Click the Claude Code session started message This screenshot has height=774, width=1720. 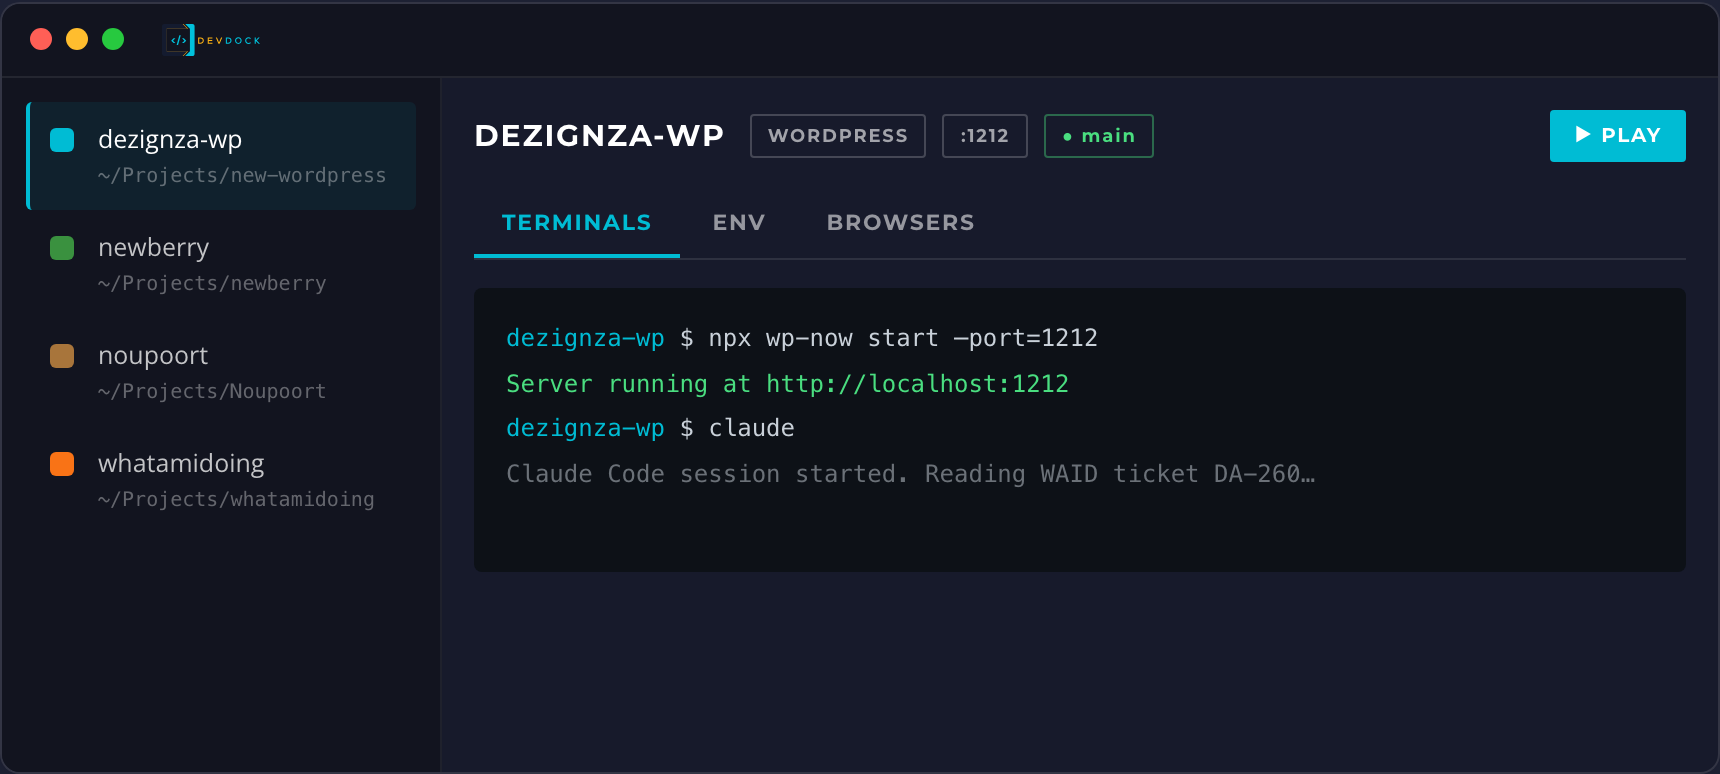tap(911, 474)
